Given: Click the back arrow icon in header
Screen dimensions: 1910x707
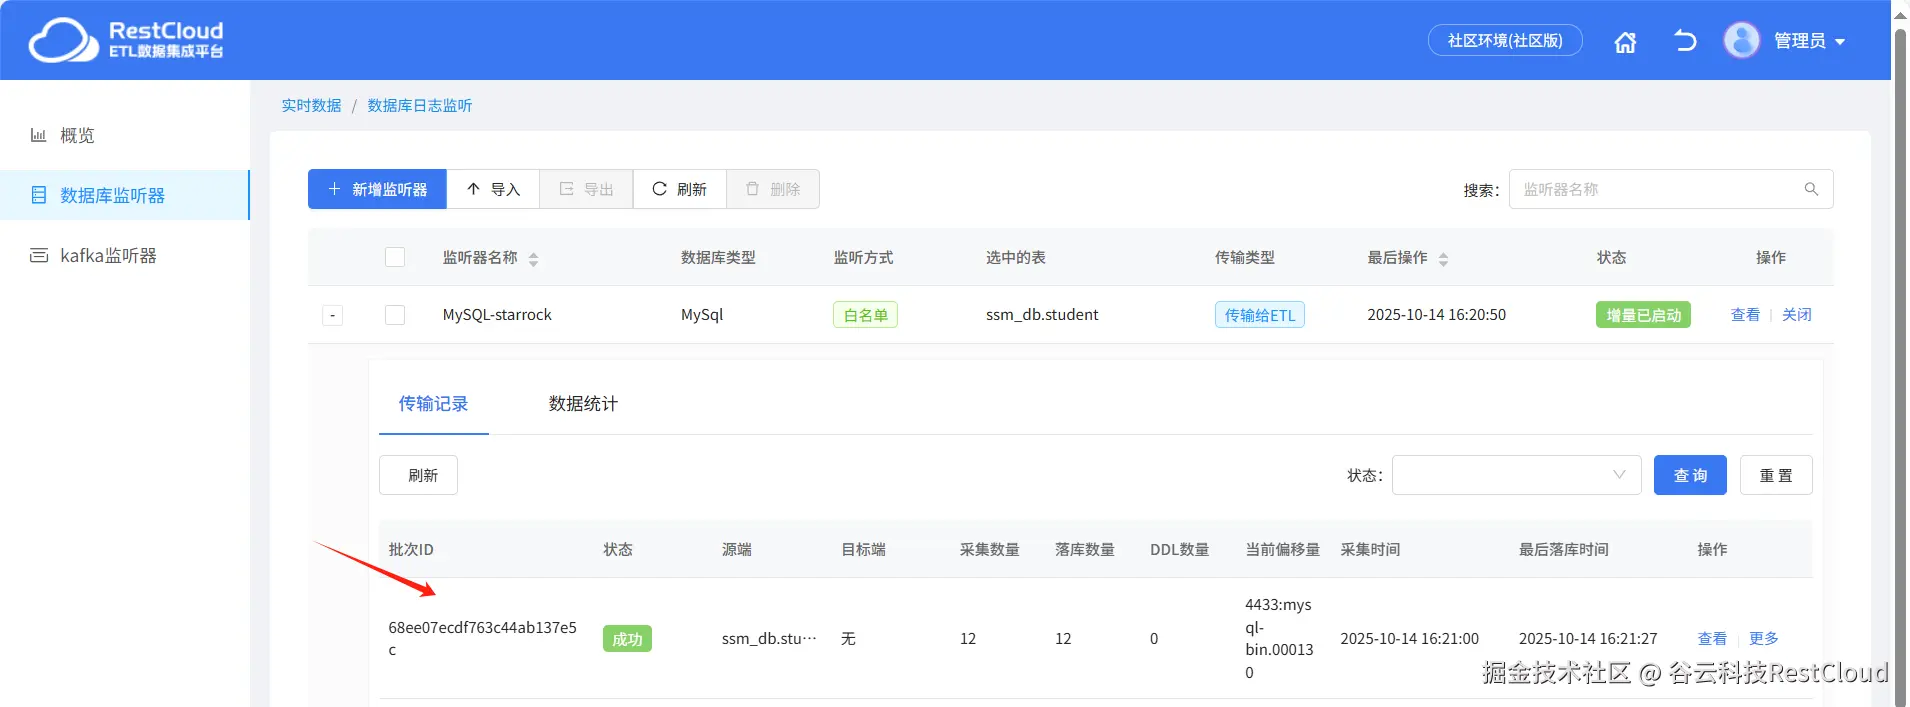Looking at the screenshot, I should click(1685, 41).
